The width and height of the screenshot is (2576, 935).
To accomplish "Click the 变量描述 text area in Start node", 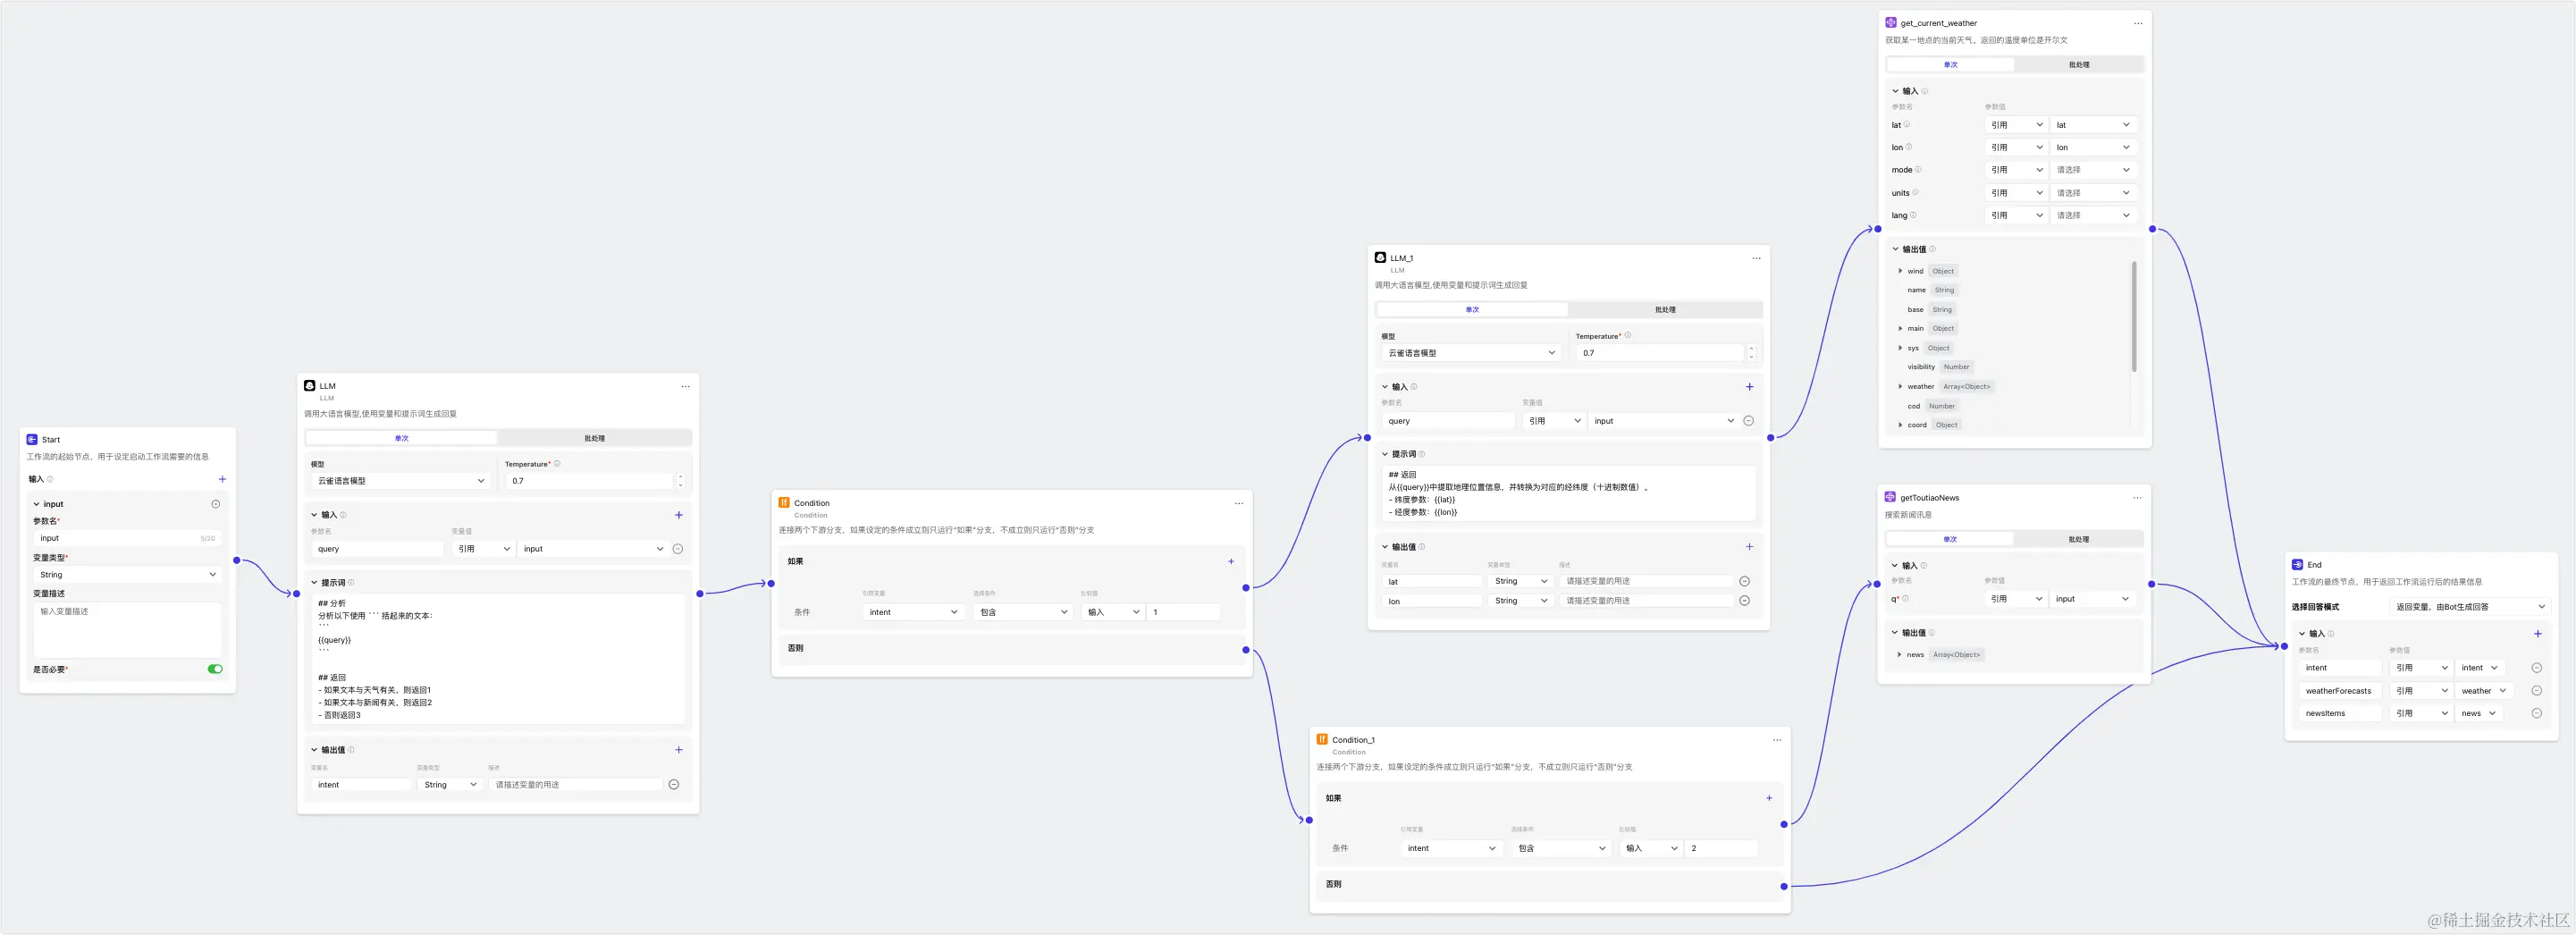I will click(127, 629).
